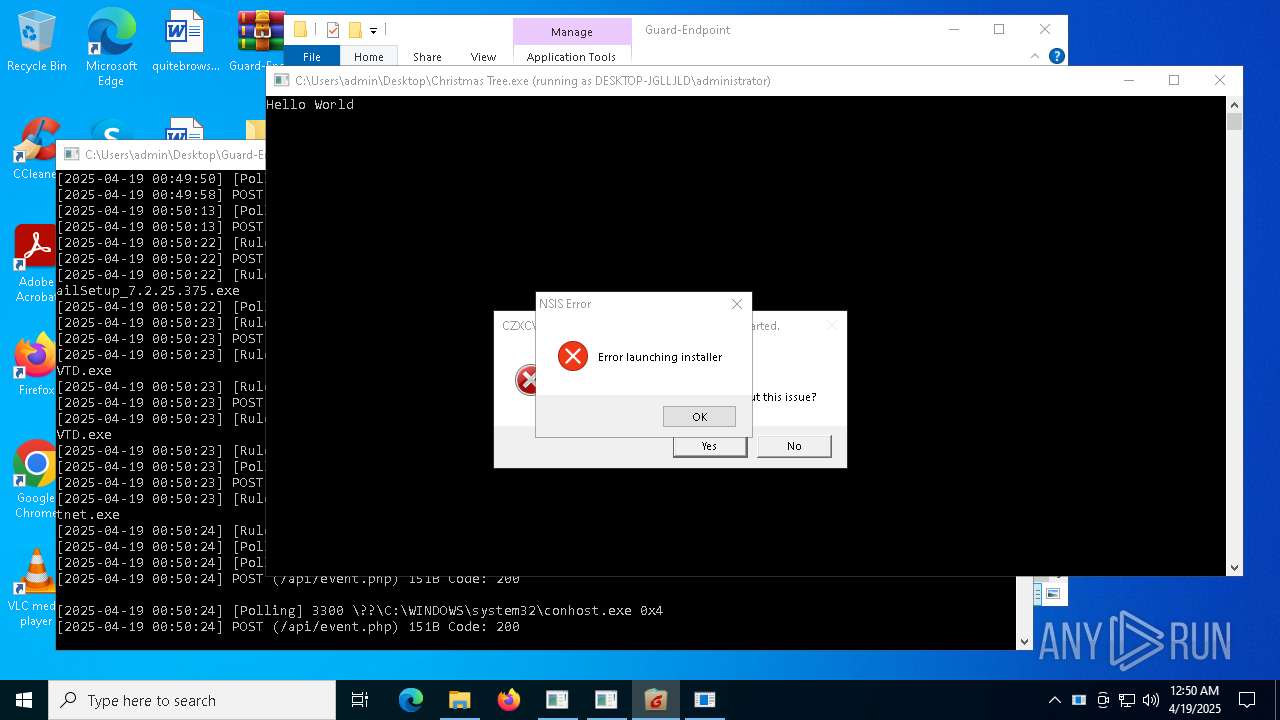
Task: Open File Explorer from taskbar
Action: pyautogui.click(x=459, y=700)
